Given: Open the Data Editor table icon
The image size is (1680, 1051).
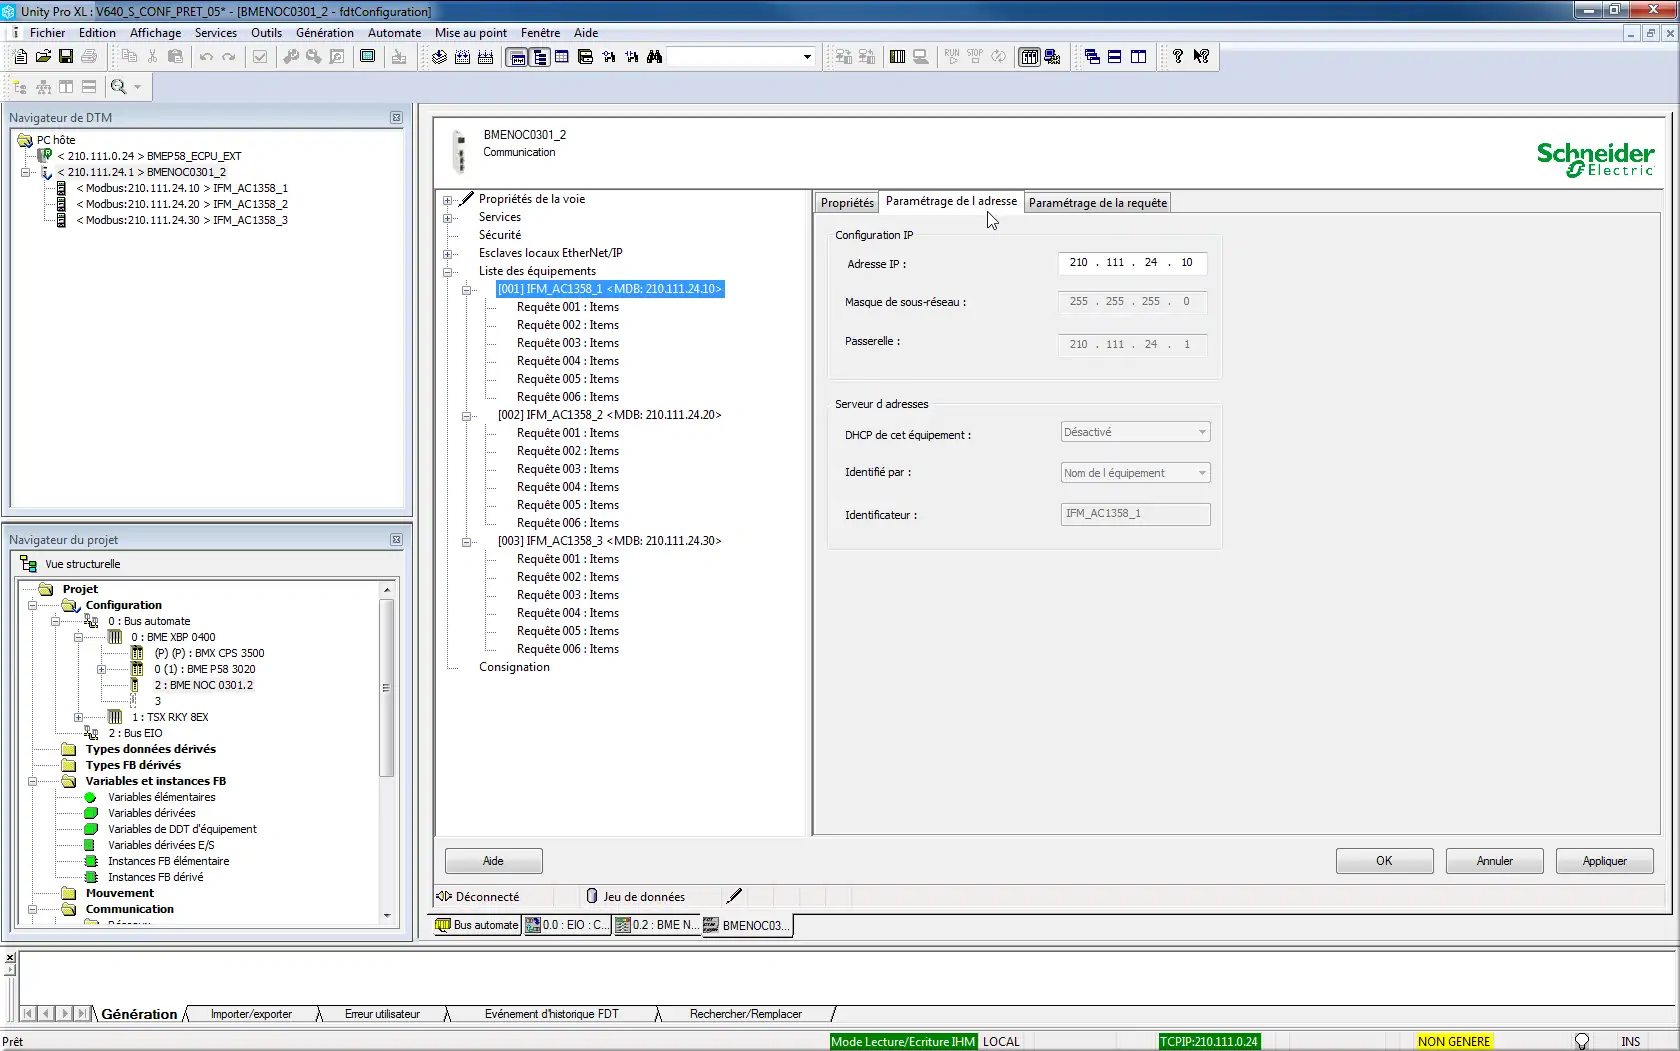Looking at the screenshot, I should click(x=562, y=57).
